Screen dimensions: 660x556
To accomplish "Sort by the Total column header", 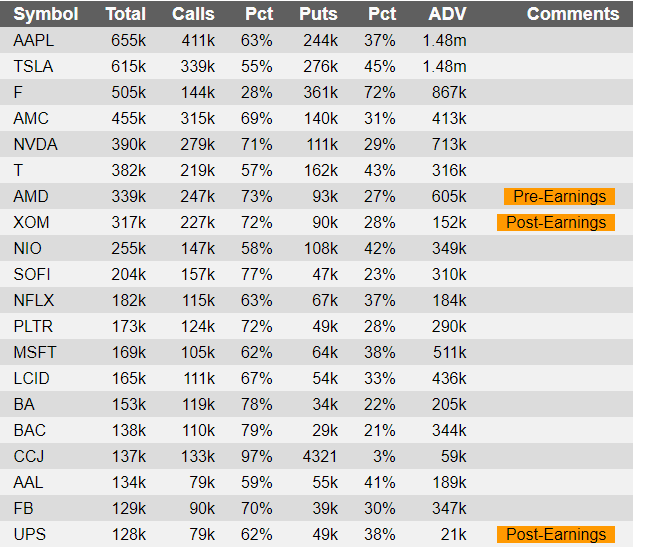I will tap(125, 14).
